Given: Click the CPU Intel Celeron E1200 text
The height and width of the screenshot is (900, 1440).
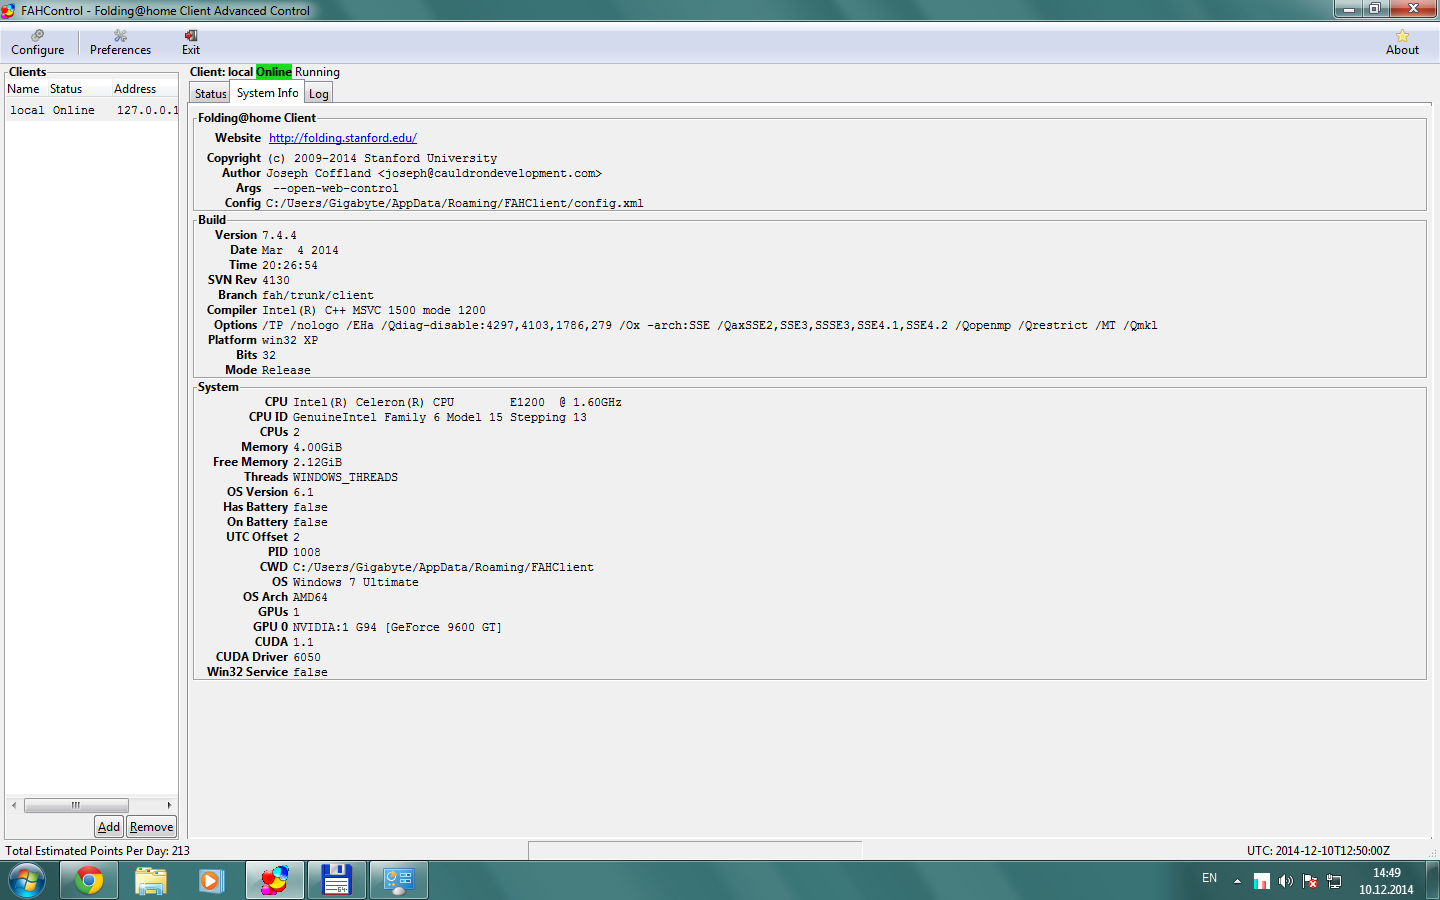Looking at the screenshot, I should click(x=457, y=403).
